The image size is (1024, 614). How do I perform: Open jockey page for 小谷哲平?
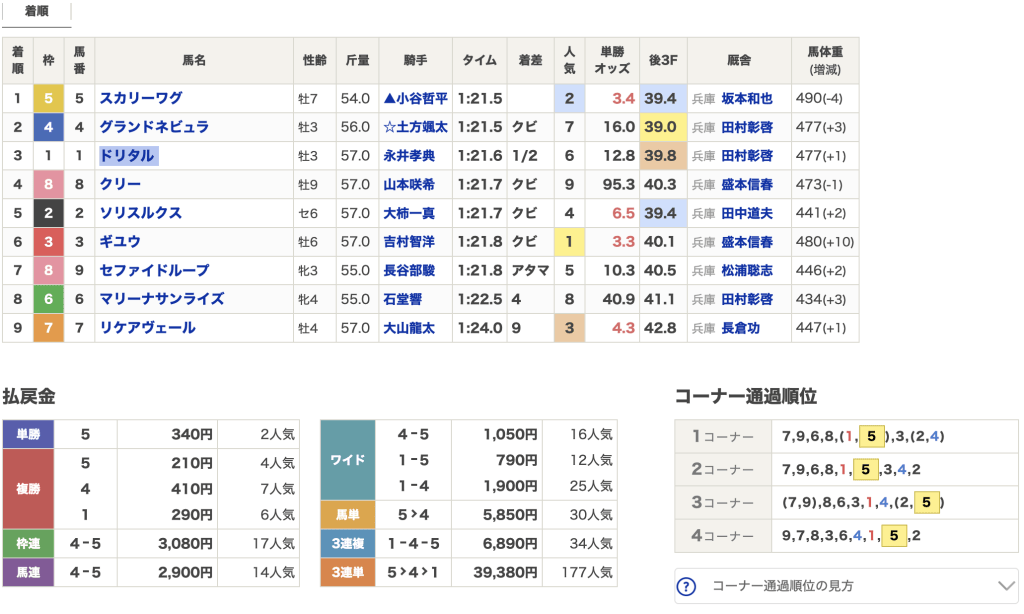(415, 99)
